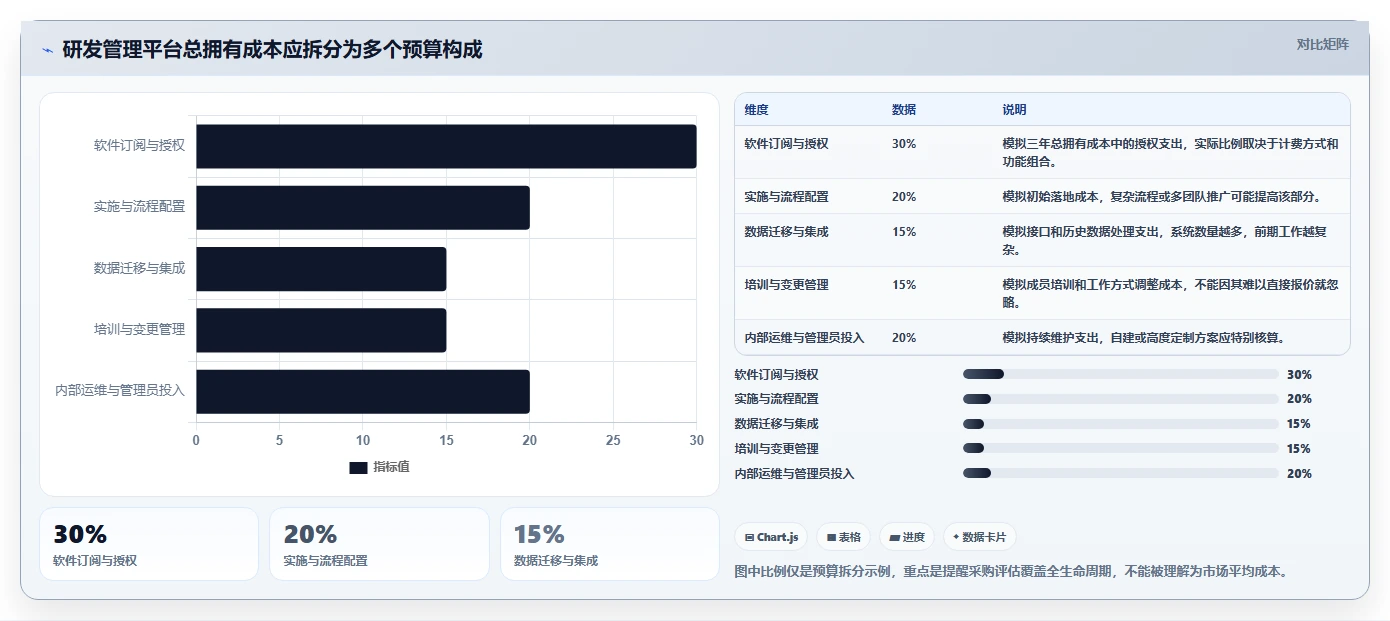Click the 实施与流程配置 progress bar

[x=1120, y=399]
